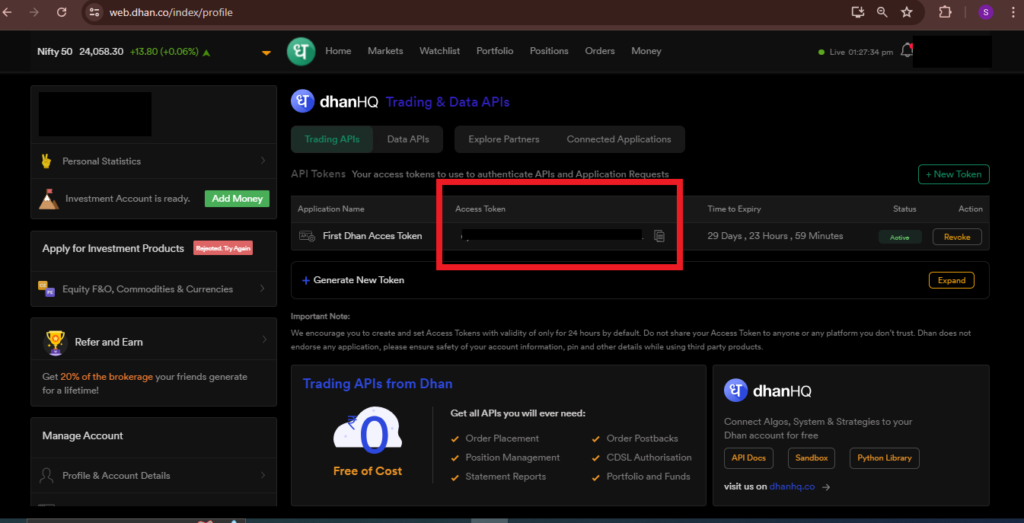Click the browser back arrow
The image size is (1024, 523).
point(8,12)
